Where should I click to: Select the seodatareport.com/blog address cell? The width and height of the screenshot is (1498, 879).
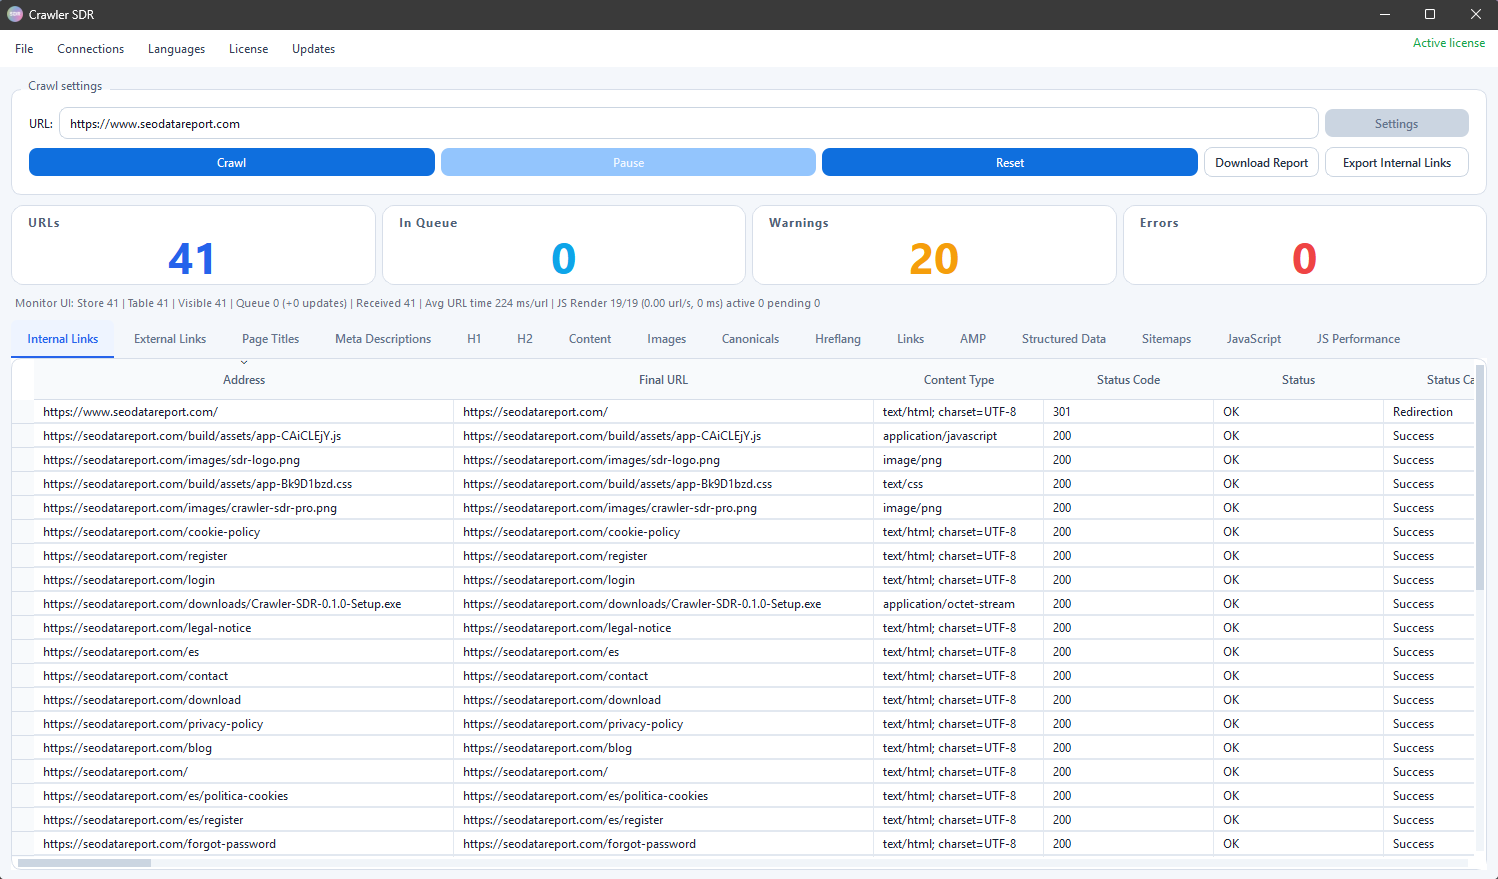tap(244, 748)
